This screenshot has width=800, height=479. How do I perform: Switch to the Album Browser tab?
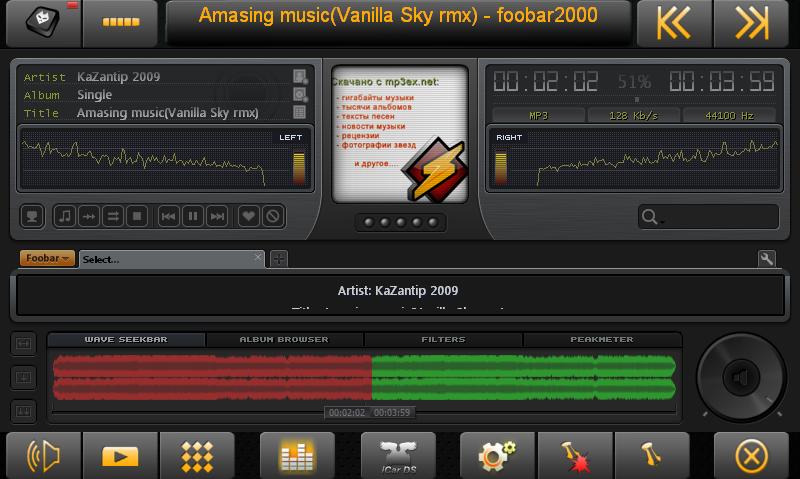[x=284, y=340]
